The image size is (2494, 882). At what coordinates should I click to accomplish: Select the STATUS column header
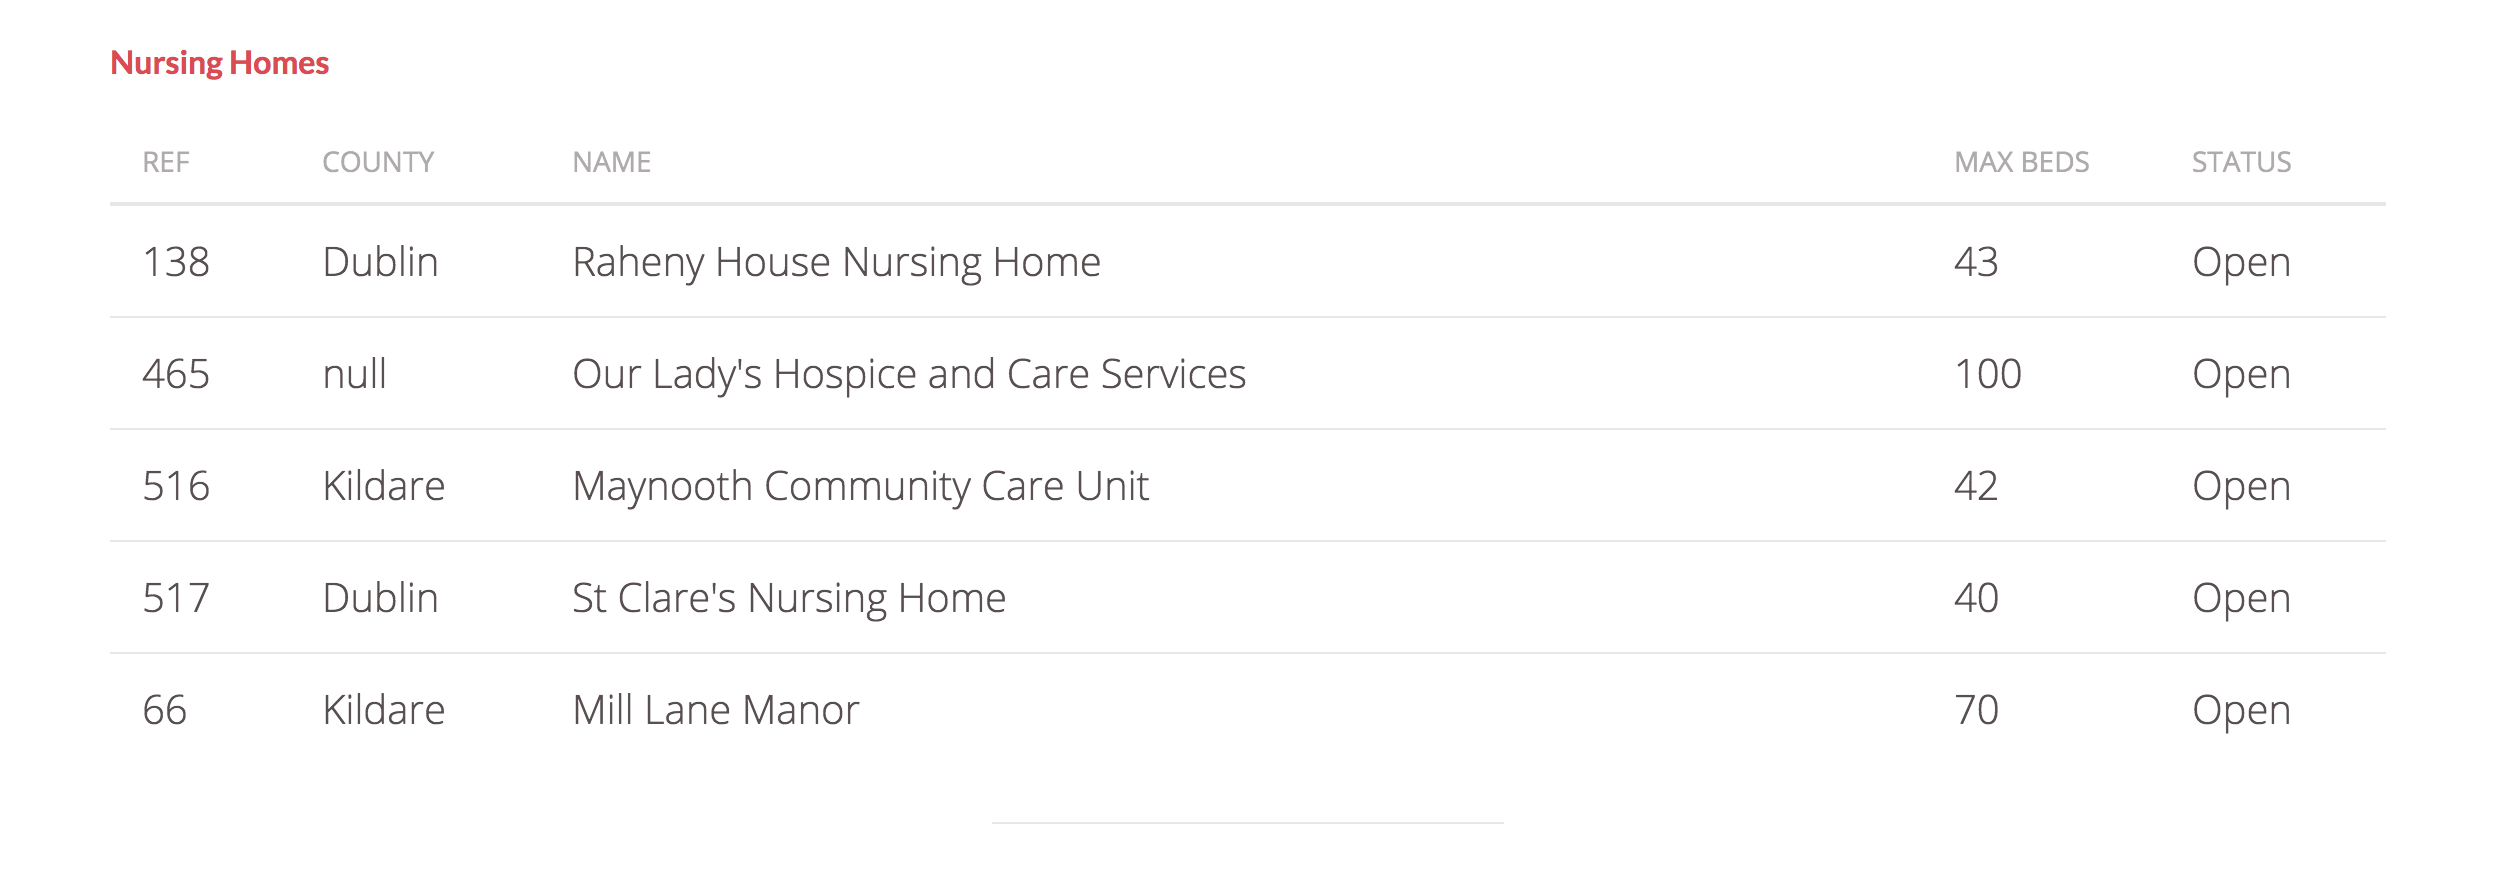click(2241, 162)
